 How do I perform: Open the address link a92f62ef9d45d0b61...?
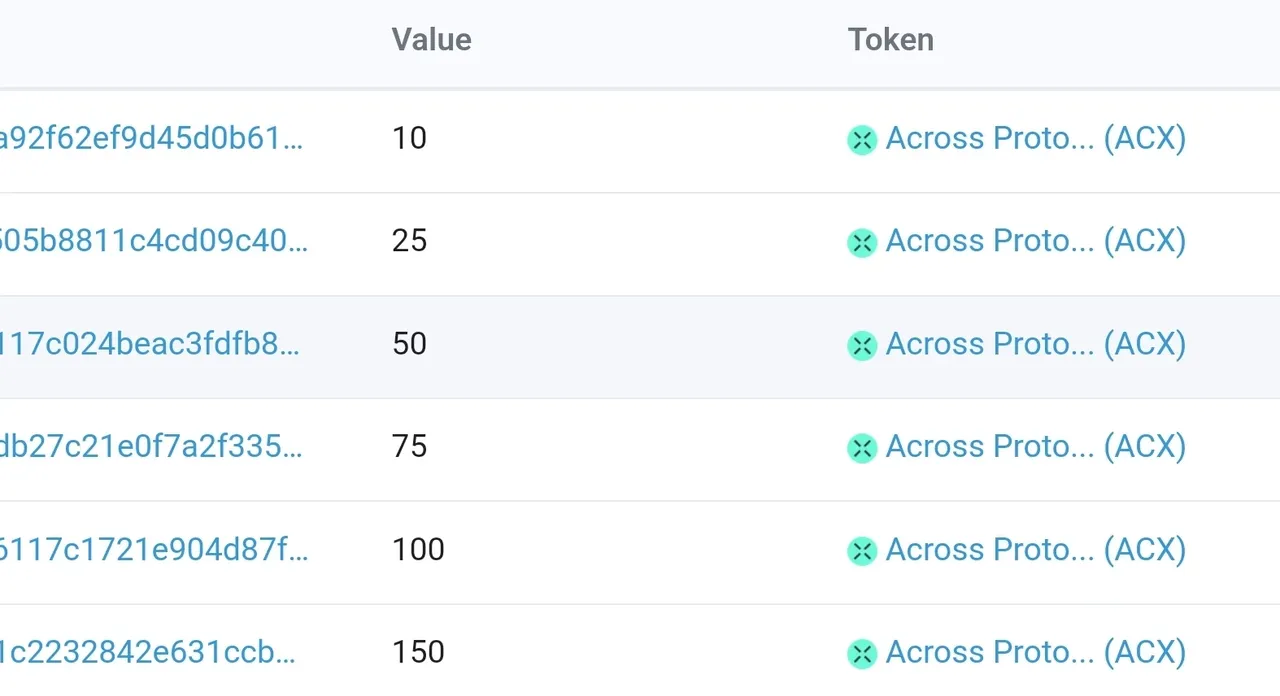tap(151, 138)
